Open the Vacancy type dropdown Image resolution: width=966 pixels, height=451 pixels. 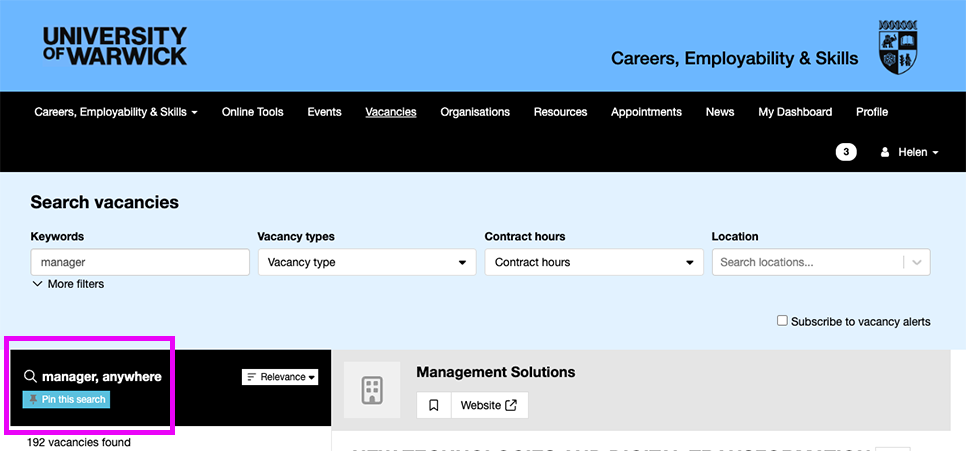pyautogui.click(x=367, y=262)
